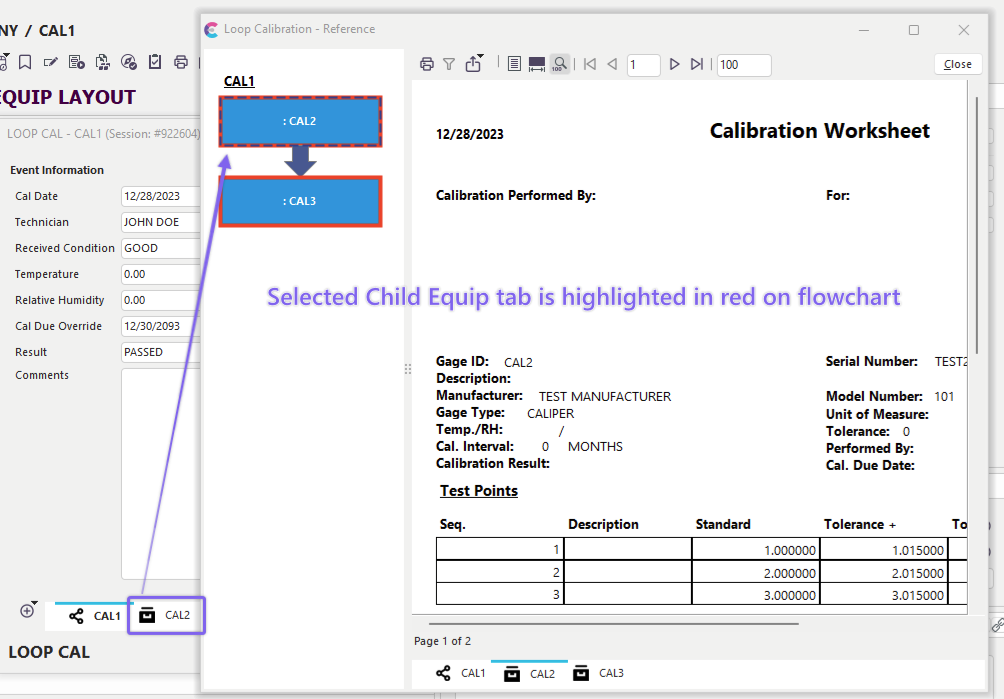Go to next report page
This screenshot has height=699, width=1004.
pyautogui.click(x=674, y=64)
